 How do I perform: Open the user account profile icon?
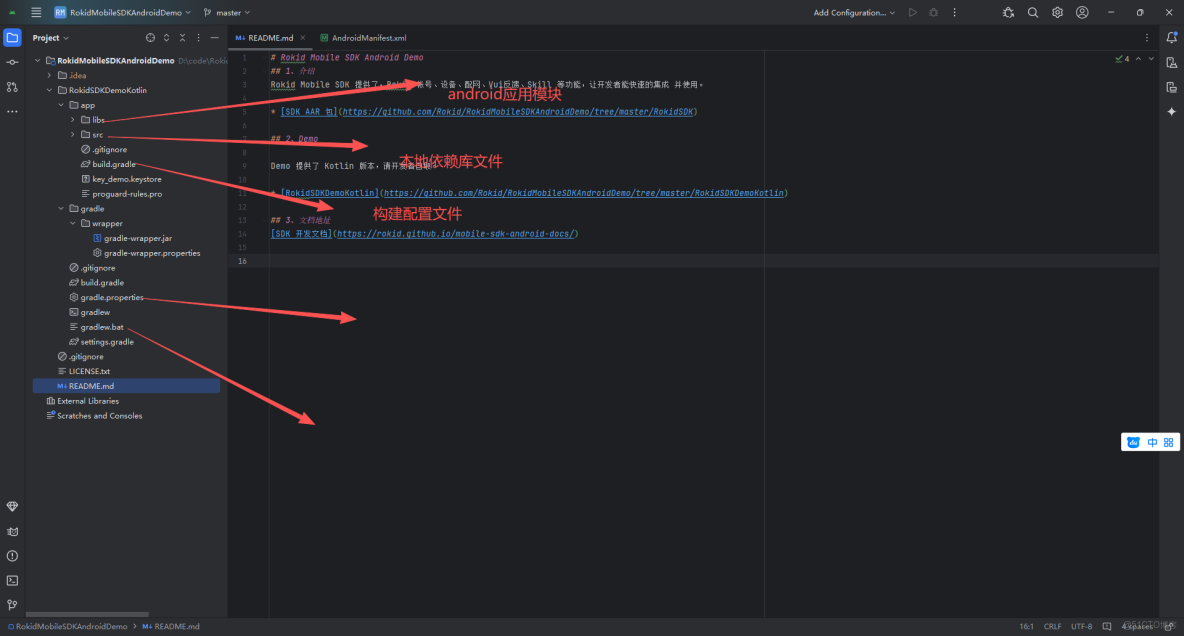(x=1081, y=12)
